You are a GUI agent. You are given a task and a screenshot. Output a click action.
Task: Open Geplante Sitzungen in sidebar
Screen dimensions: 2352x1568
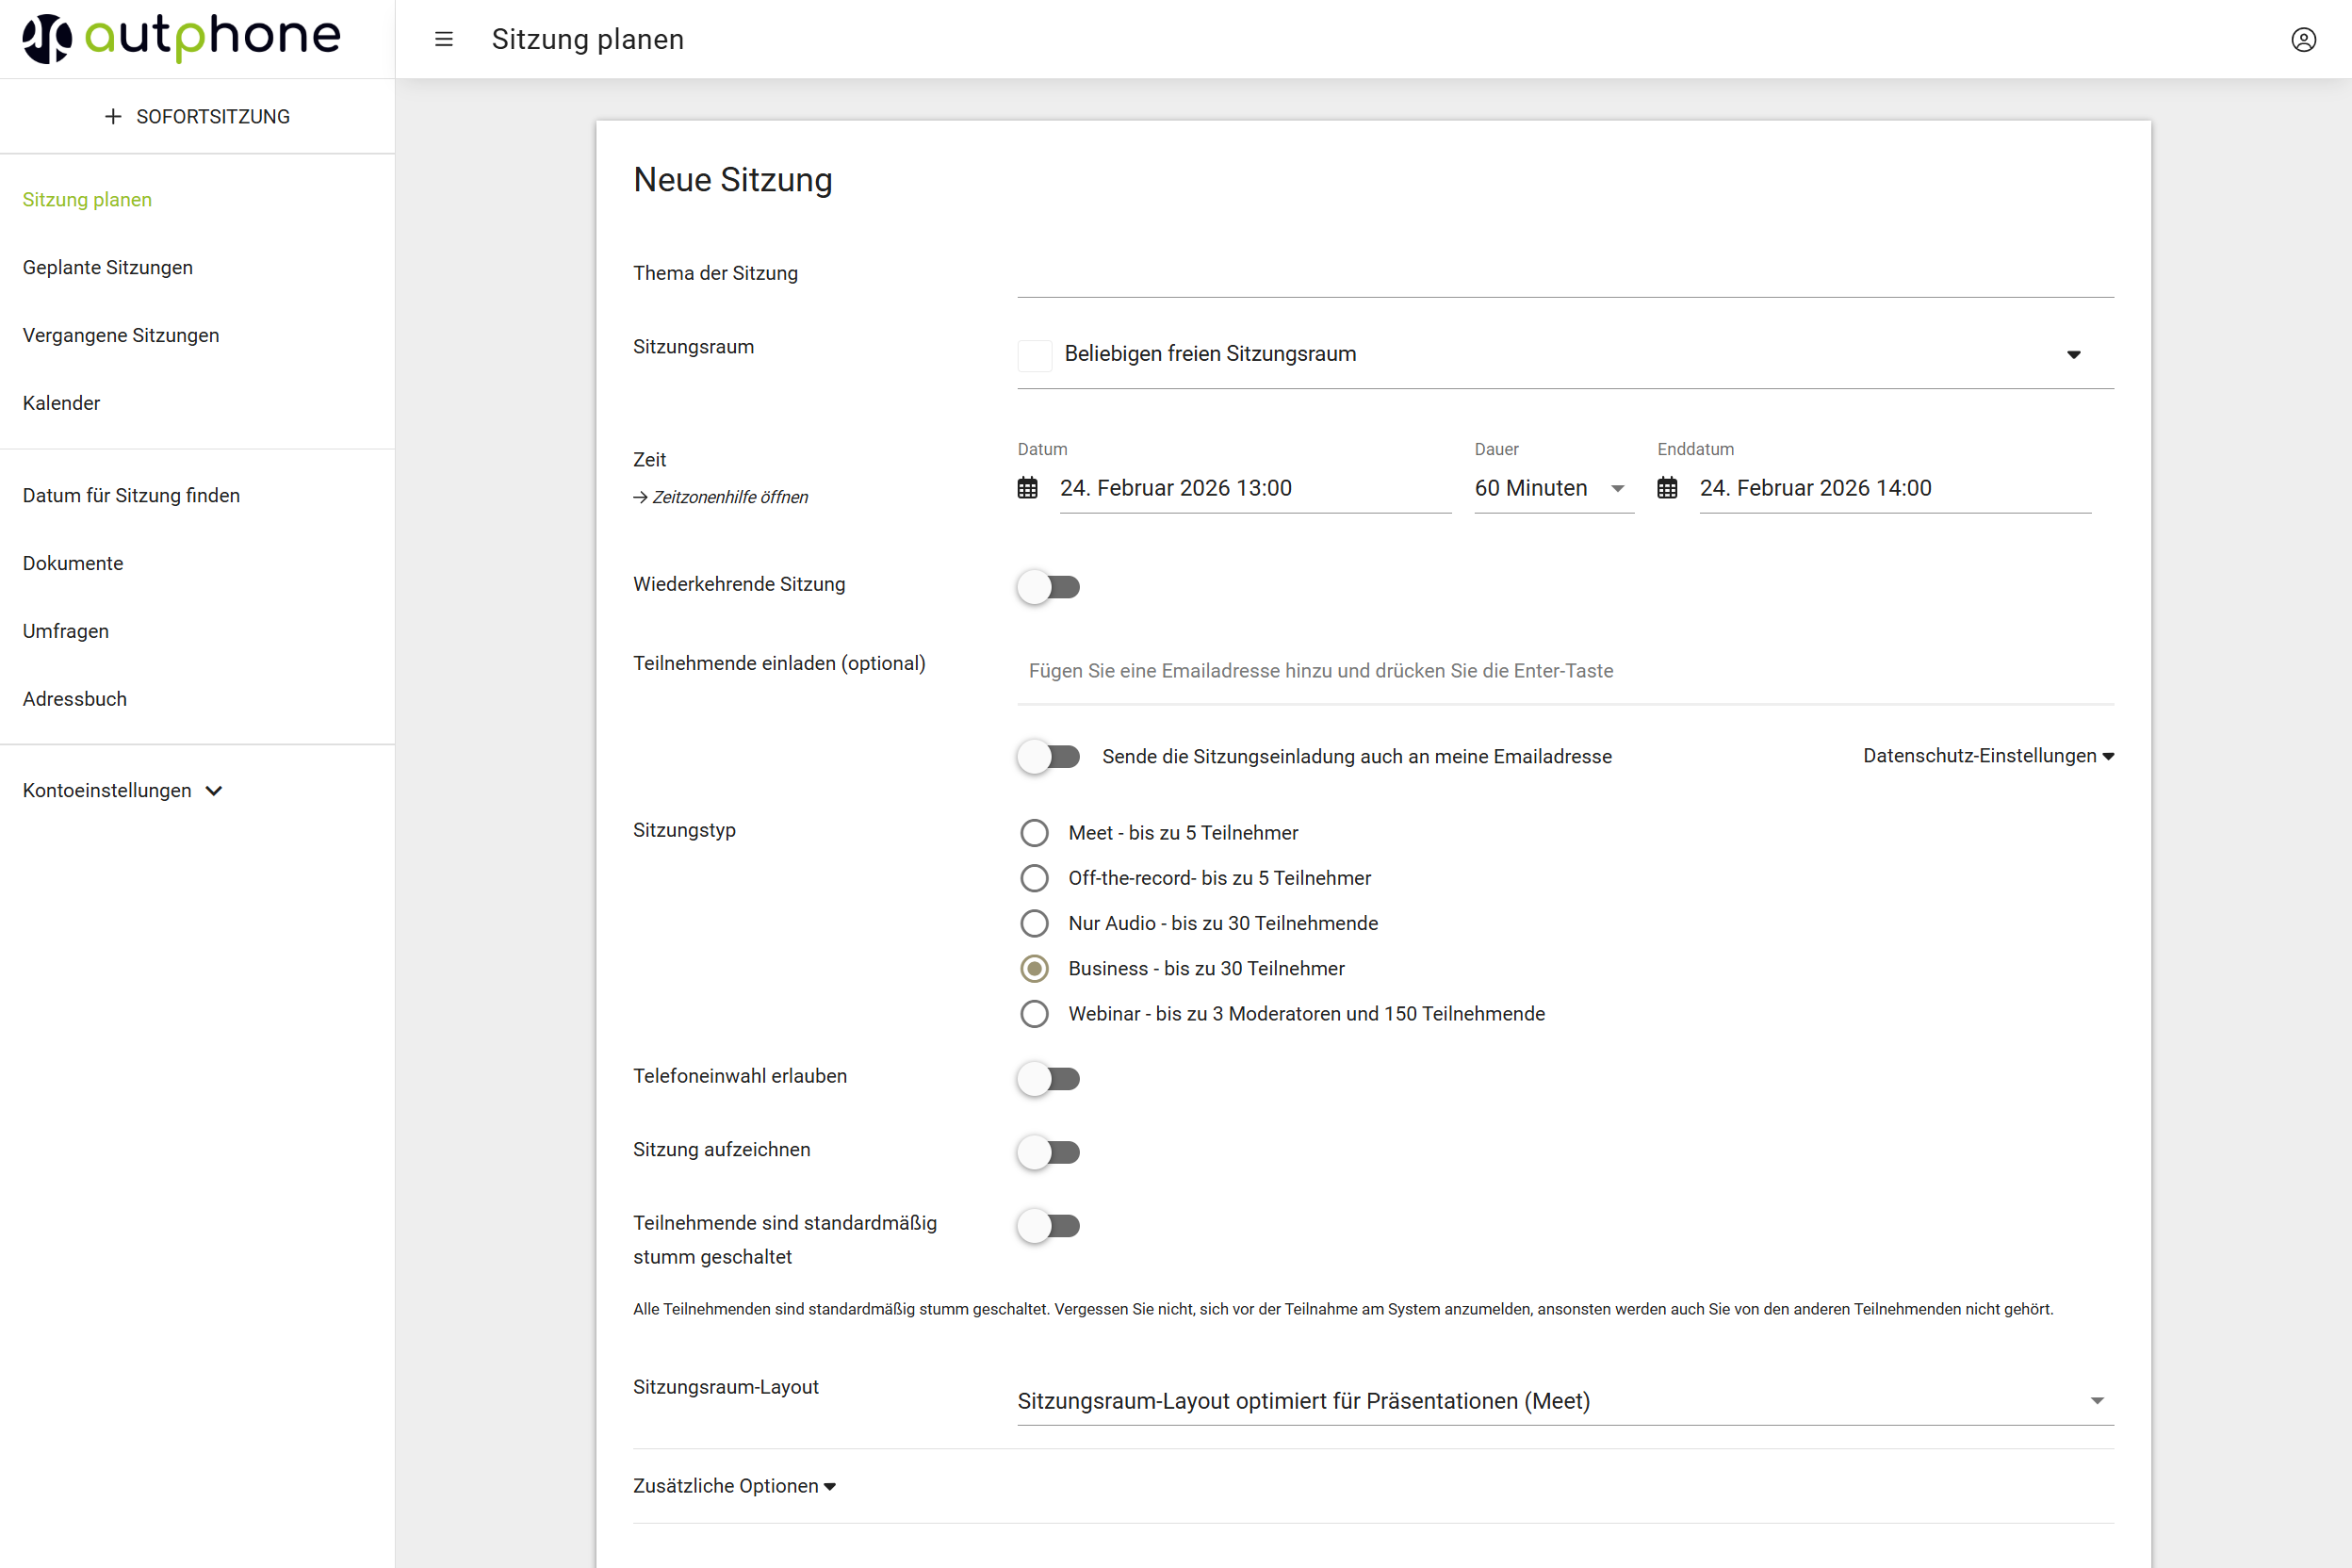click(108, 268)
